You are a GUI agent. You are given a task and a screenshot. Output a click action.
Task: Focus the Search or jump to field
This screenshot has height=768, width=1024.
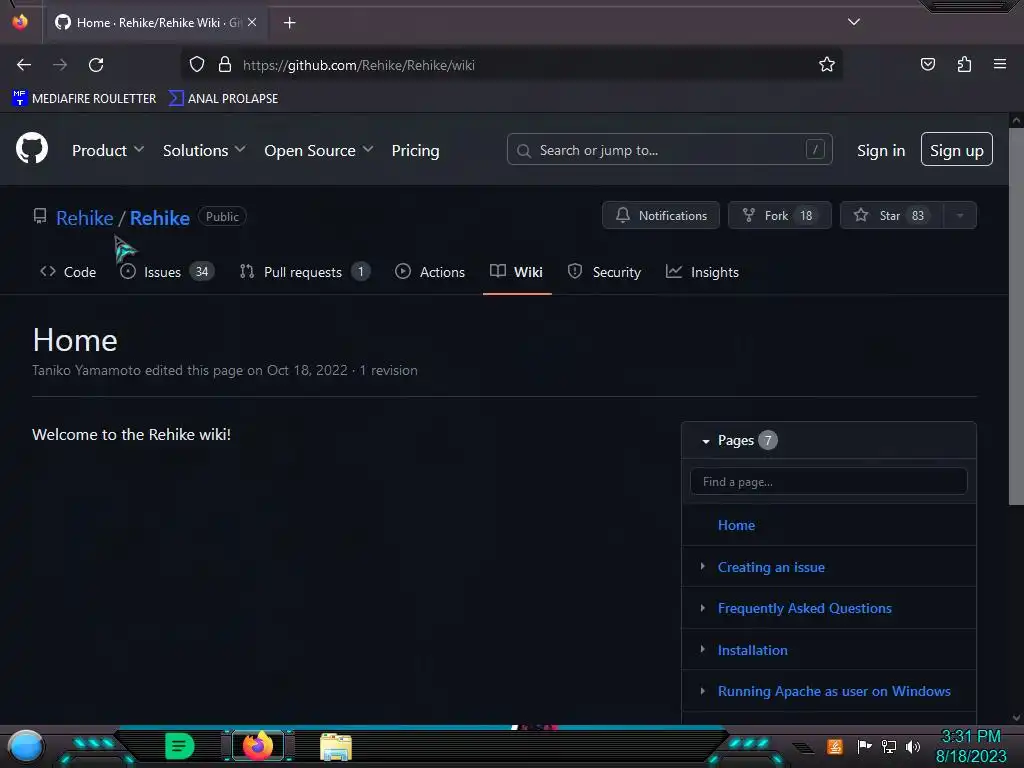tap(669, 150)
